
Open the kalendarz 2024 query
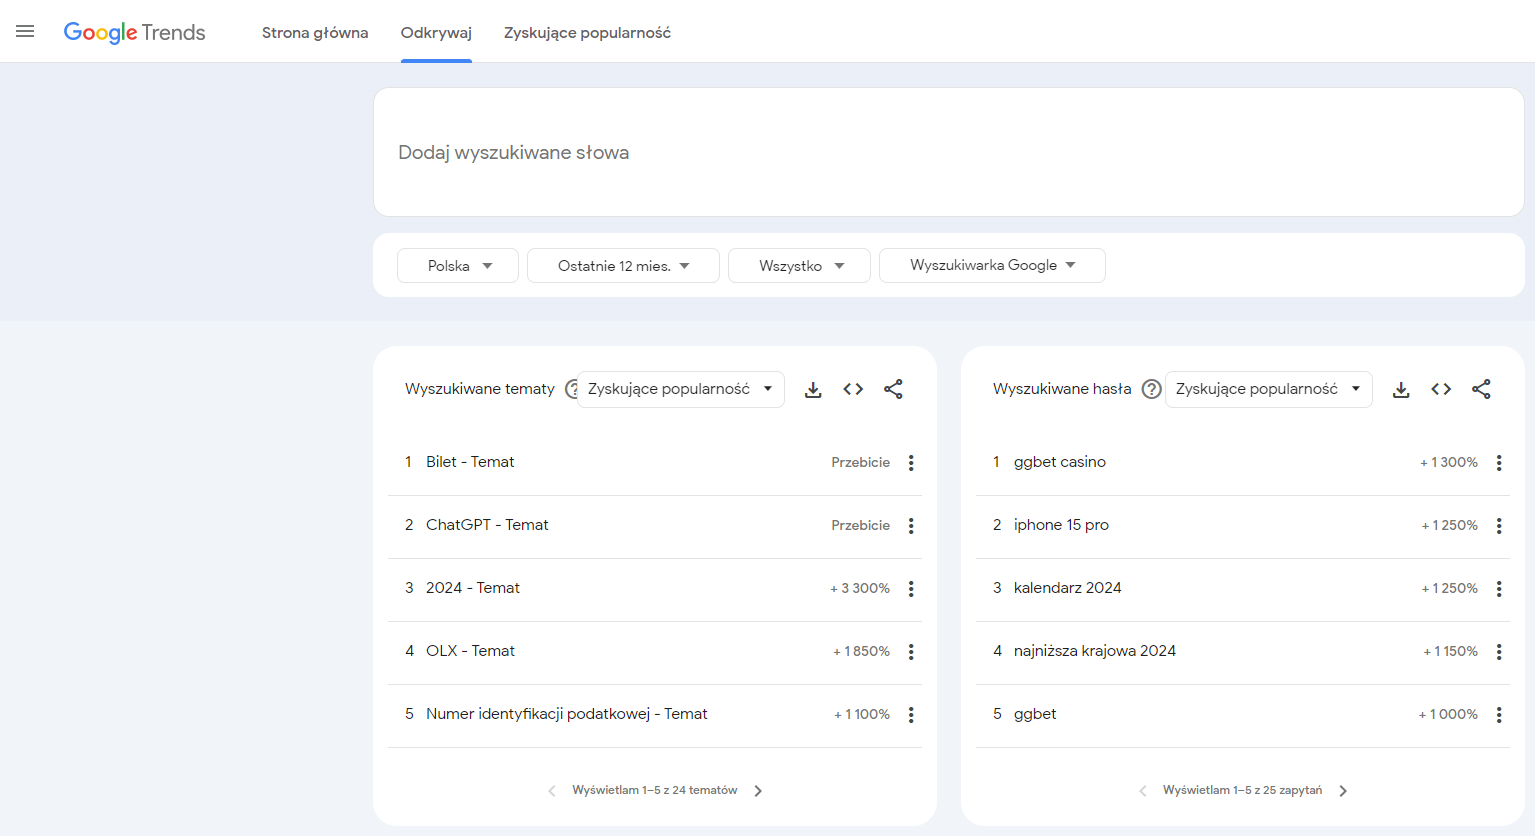point(1067,588)
